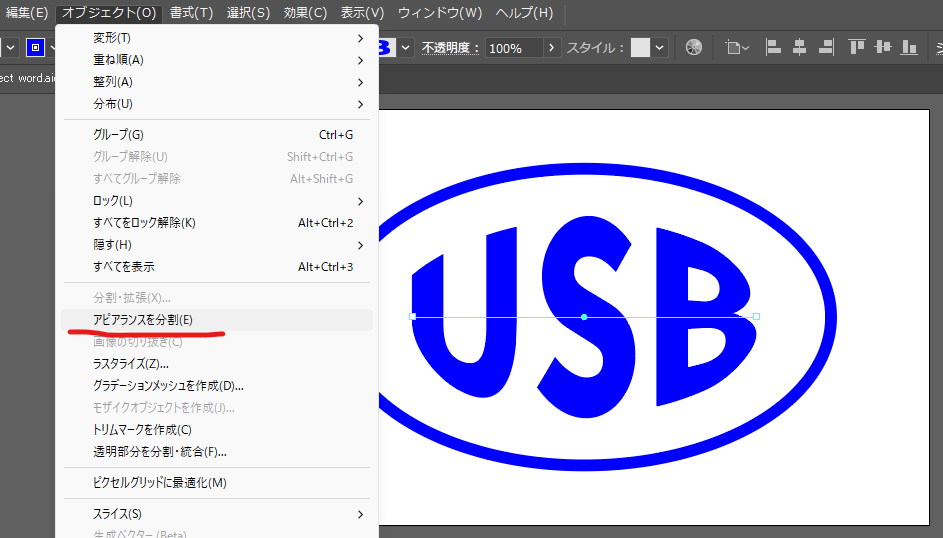Click the Vertical Align Bottom icon

909,47
